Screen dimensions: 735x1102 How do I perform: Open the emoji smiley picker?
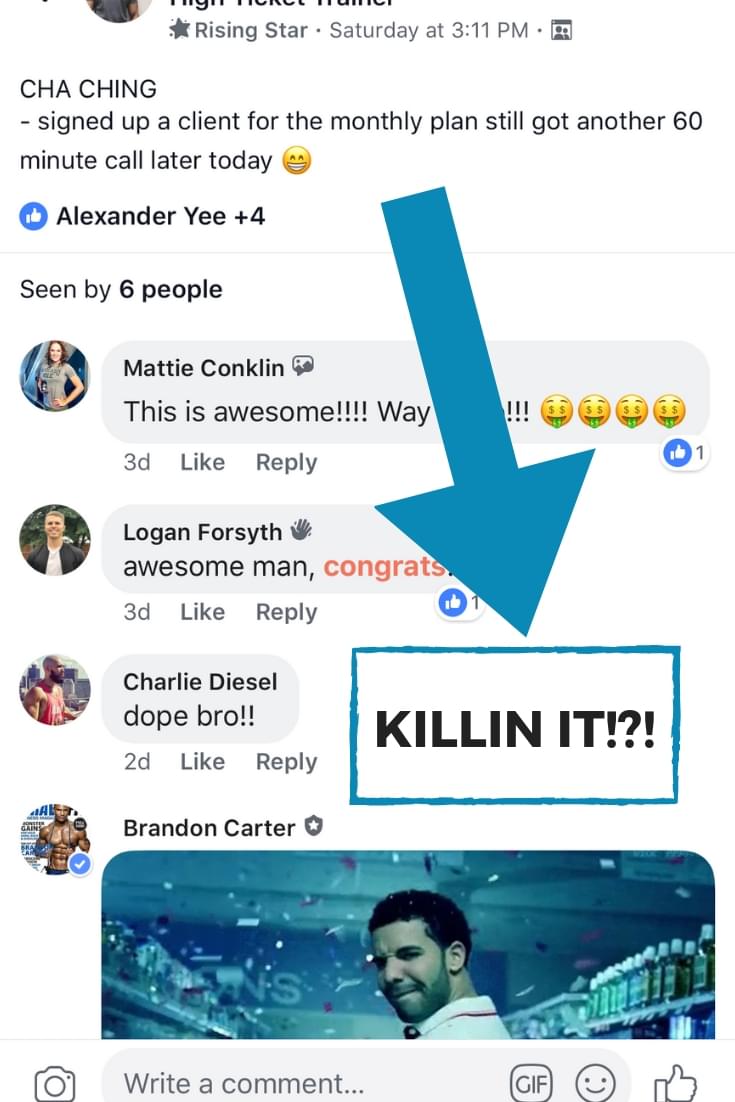595,1083
